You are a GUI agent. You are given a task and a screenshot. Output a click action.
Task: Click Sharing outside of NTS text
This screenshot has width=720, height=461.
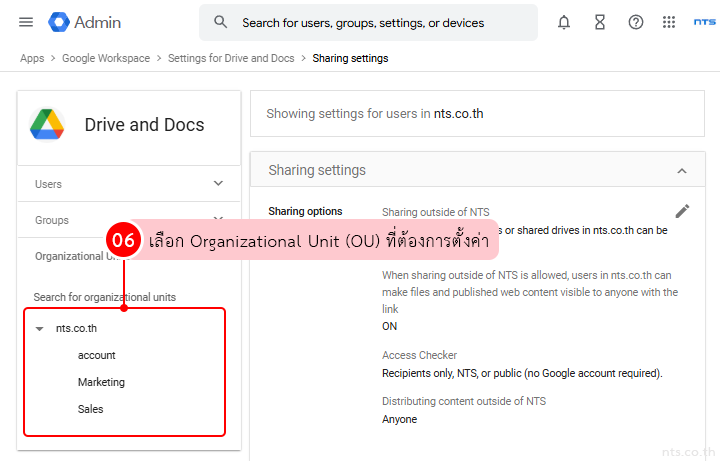[x=436, y=212]
